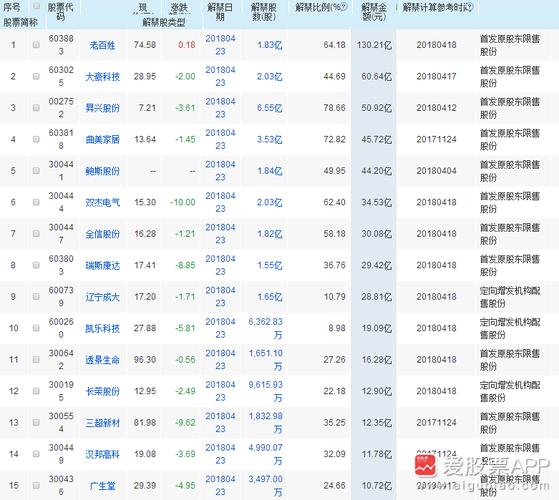Click unlock shares 6,362.83万 for 凯乐科技

[x=266, y=328]
